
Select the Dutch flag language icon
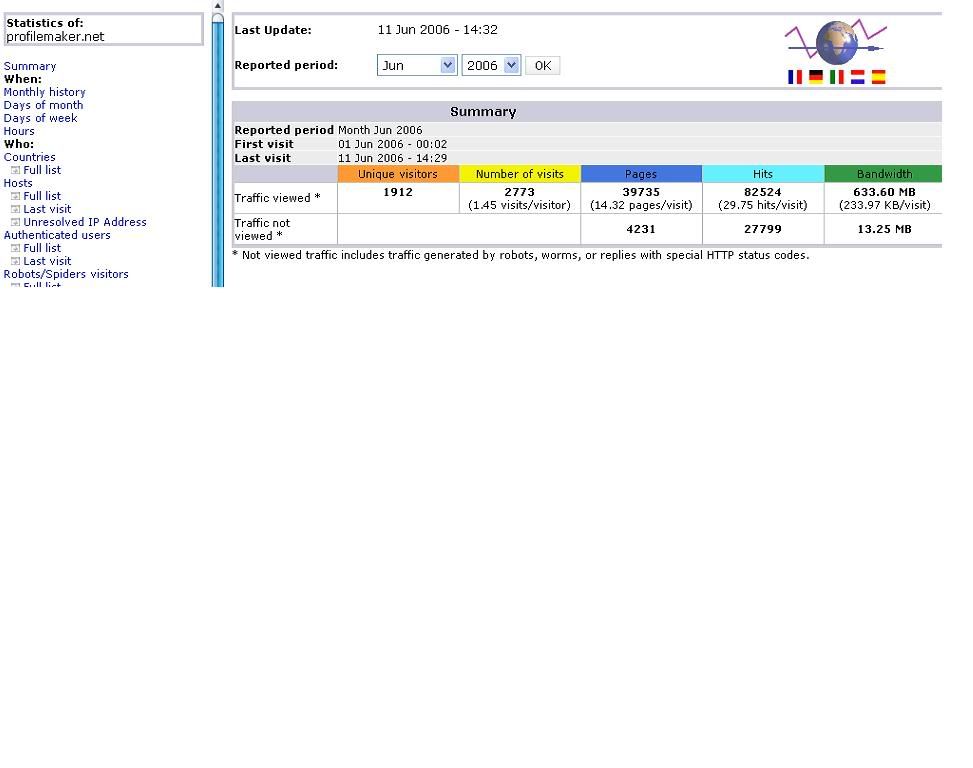pos(858,77)
